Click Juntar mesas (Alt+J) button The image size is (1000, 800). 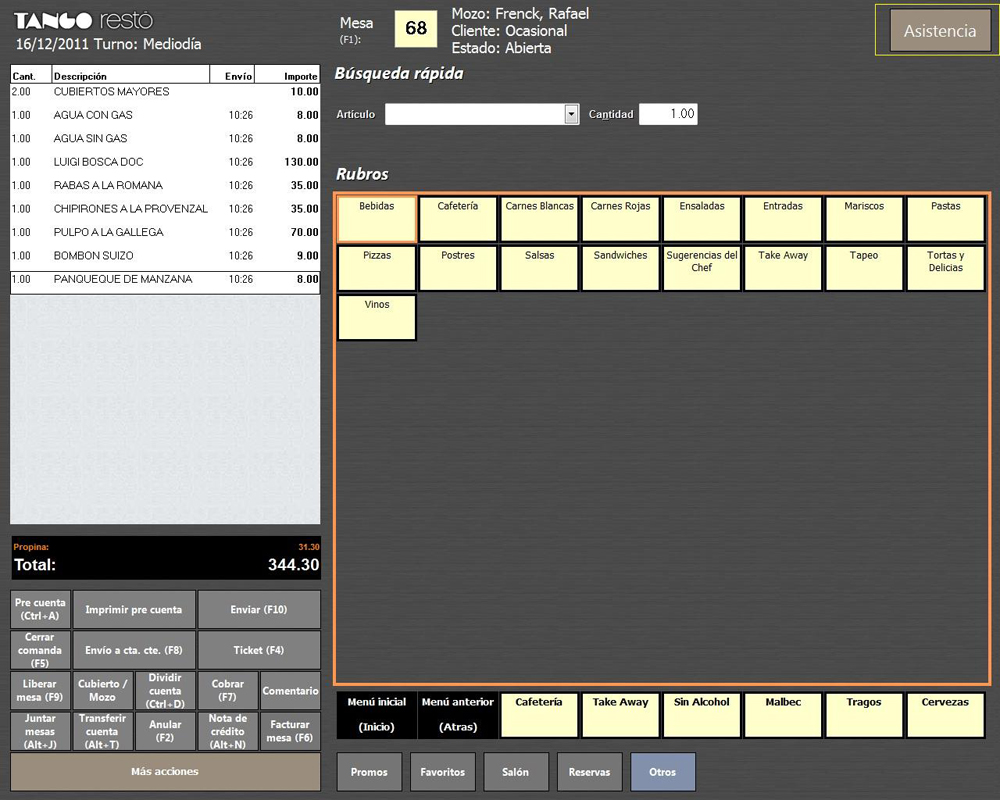[40, 731]
